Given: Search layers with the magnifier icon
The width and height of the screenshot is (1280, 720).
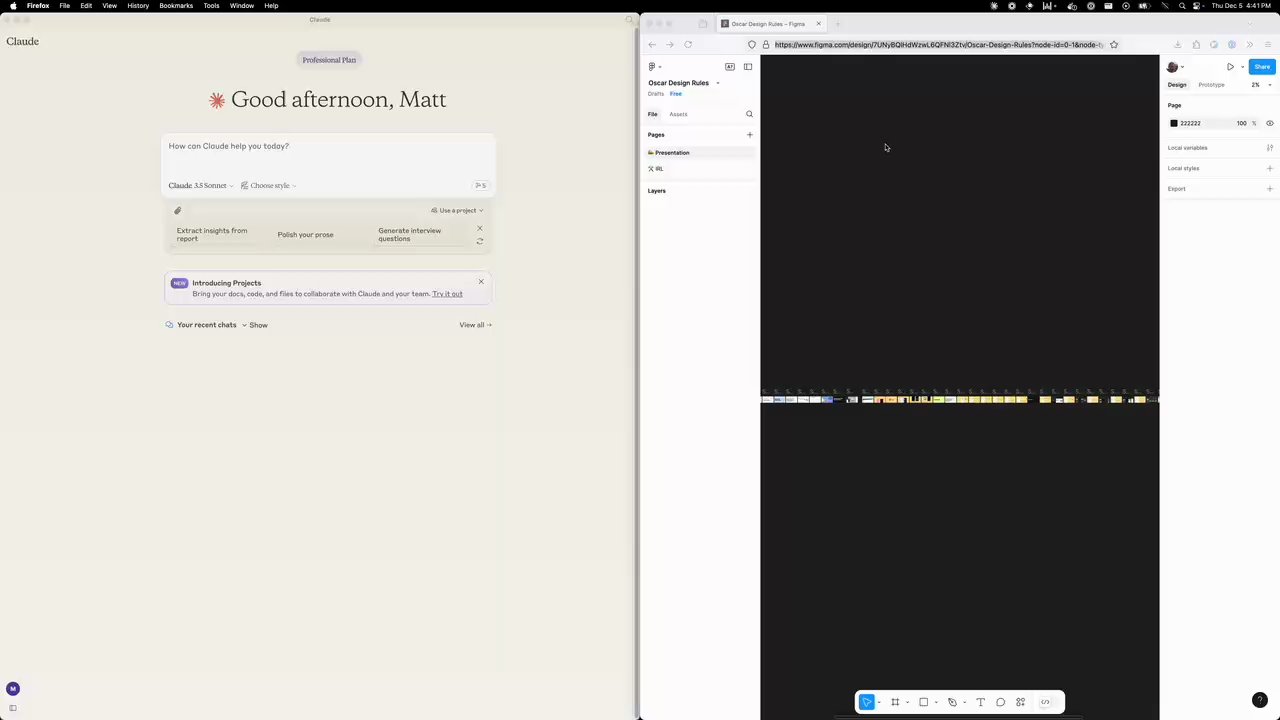Looking at the screenshot, I should (x=749, y=114).
